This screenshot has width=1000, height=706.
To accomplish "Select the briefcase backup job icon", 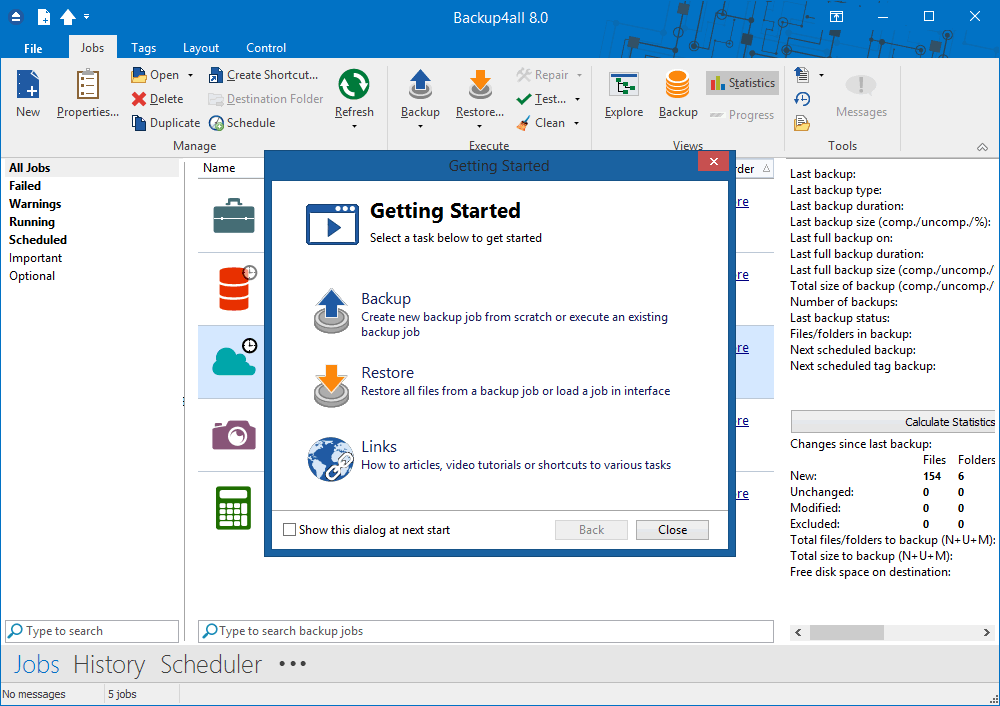I will point(233,216).
